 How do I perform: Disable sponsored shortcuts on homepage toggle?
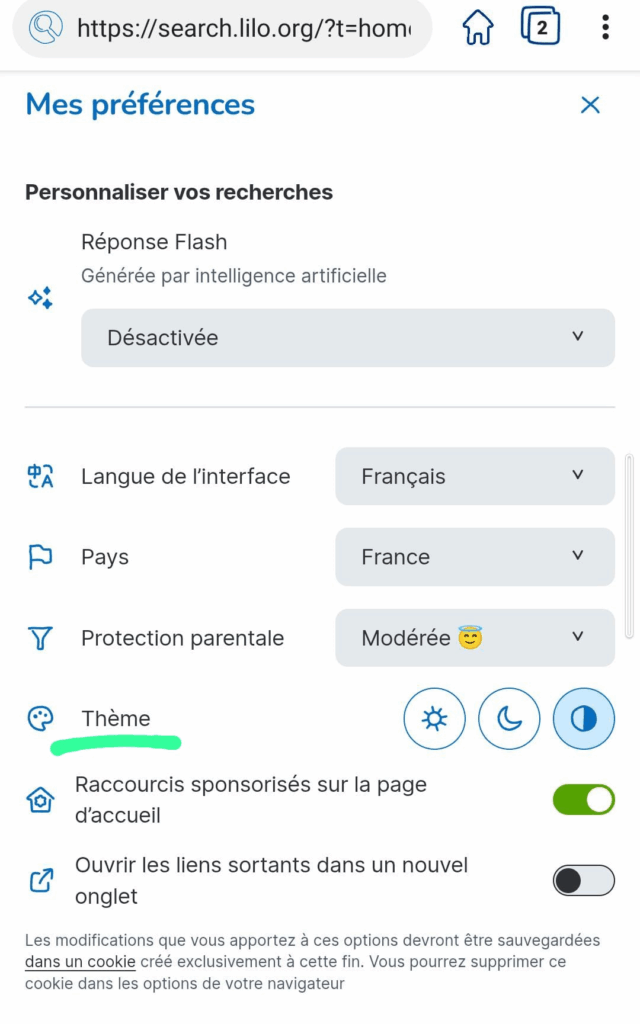click(x=583, y=799)
